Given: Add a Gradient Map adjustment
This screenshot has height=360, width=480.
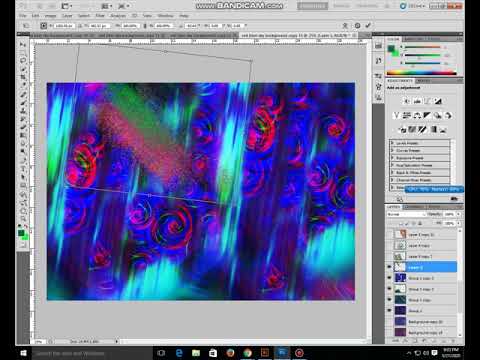Looking at the screenshot, I should tap(433, 129).
